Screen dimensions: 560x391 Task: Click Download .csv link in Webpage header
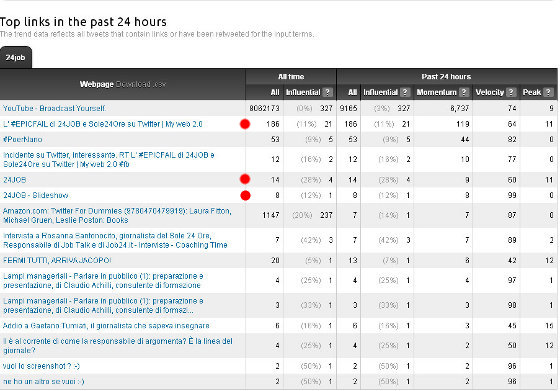[141, 84]
